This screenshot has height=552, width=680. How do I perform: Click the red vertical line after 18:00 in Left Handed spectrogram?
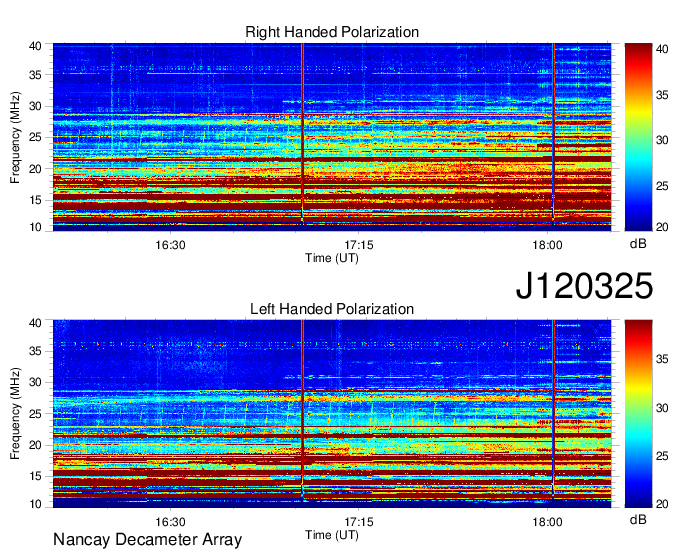(553, 409)
